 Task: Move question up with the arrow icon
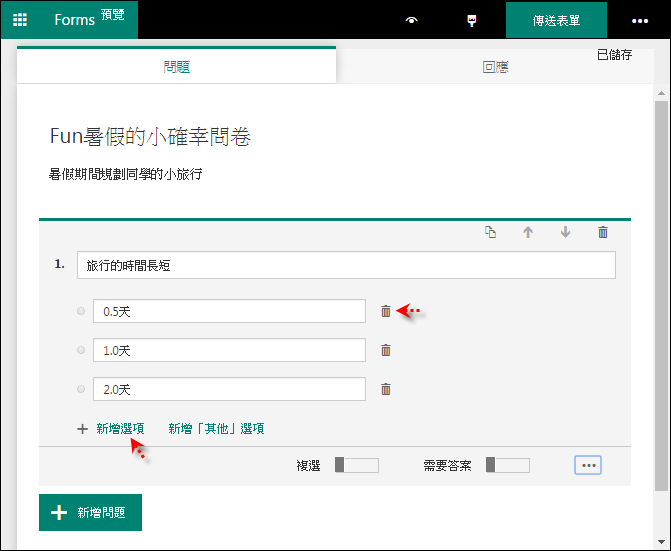pos(528,232)
